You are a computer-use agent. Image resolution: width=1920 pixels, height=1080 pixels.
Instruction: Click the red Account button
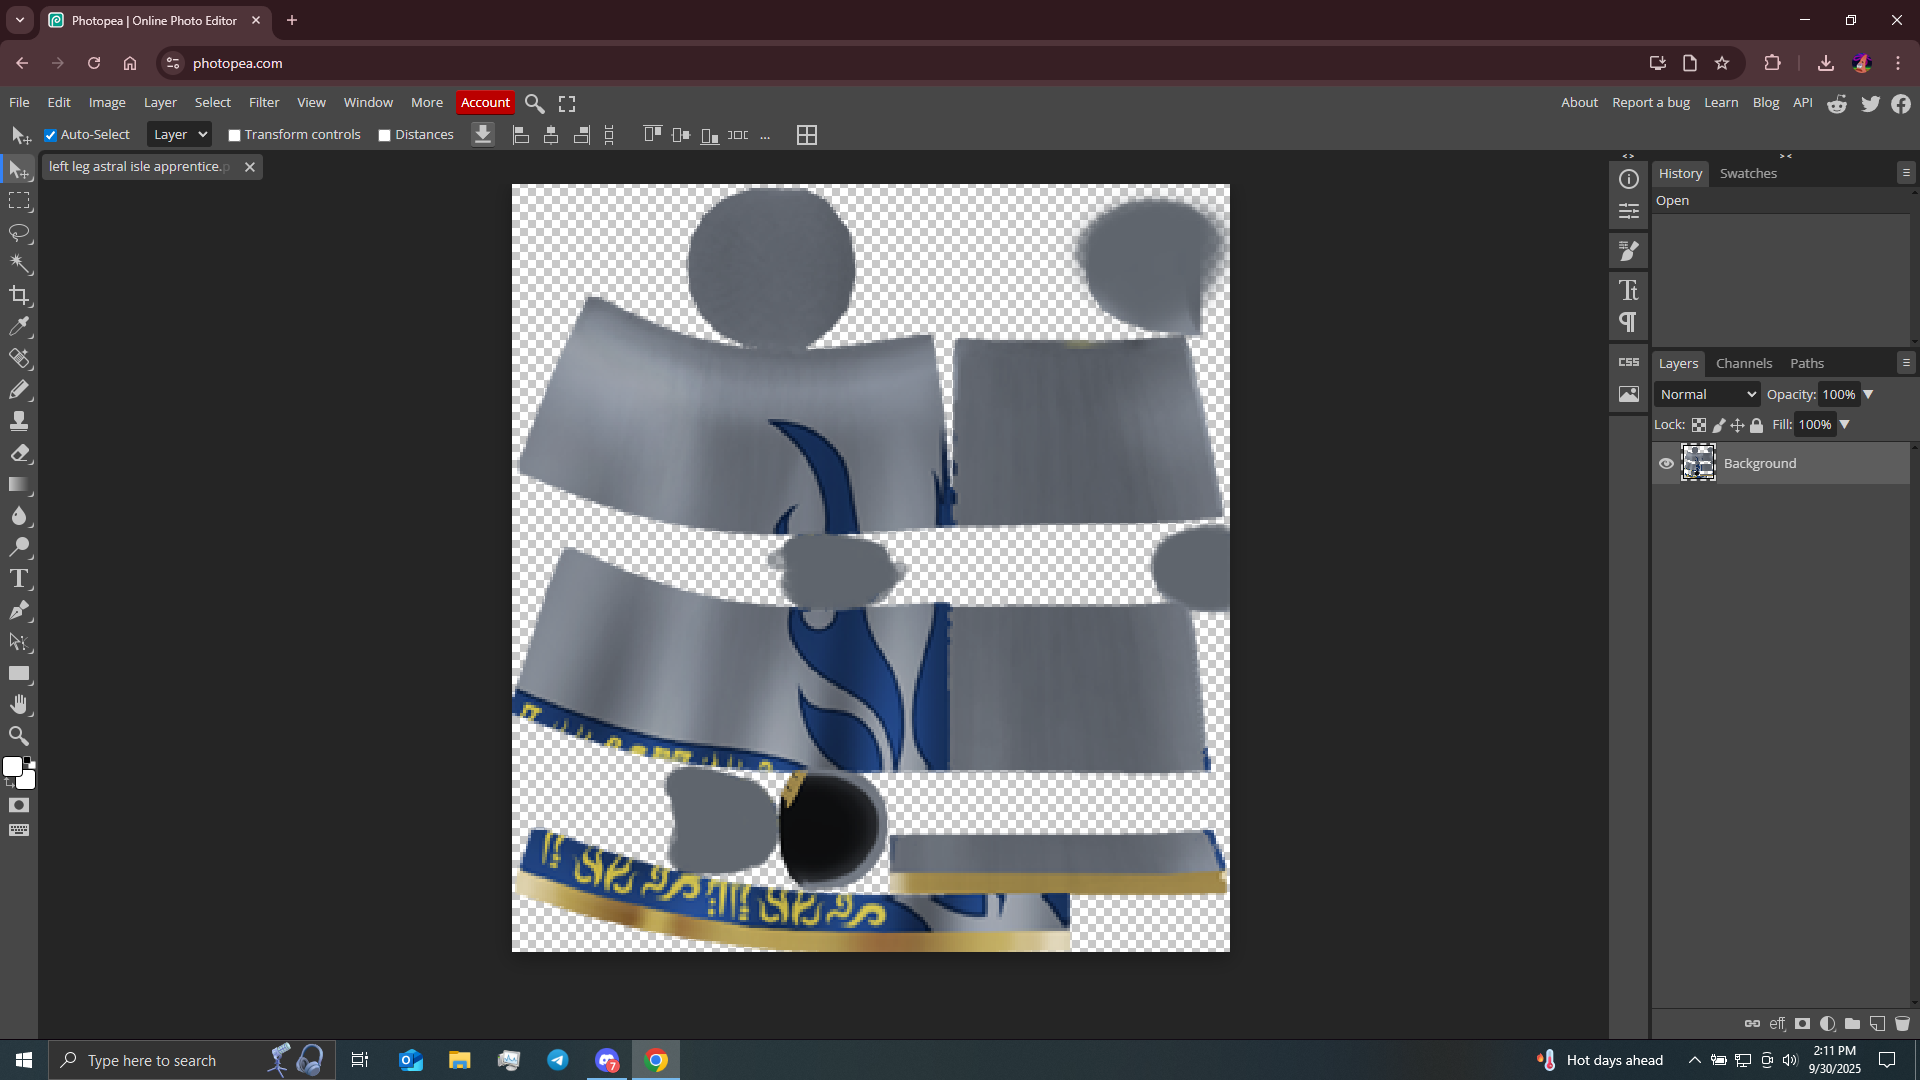pyautogui.click(x=485, y=103)
